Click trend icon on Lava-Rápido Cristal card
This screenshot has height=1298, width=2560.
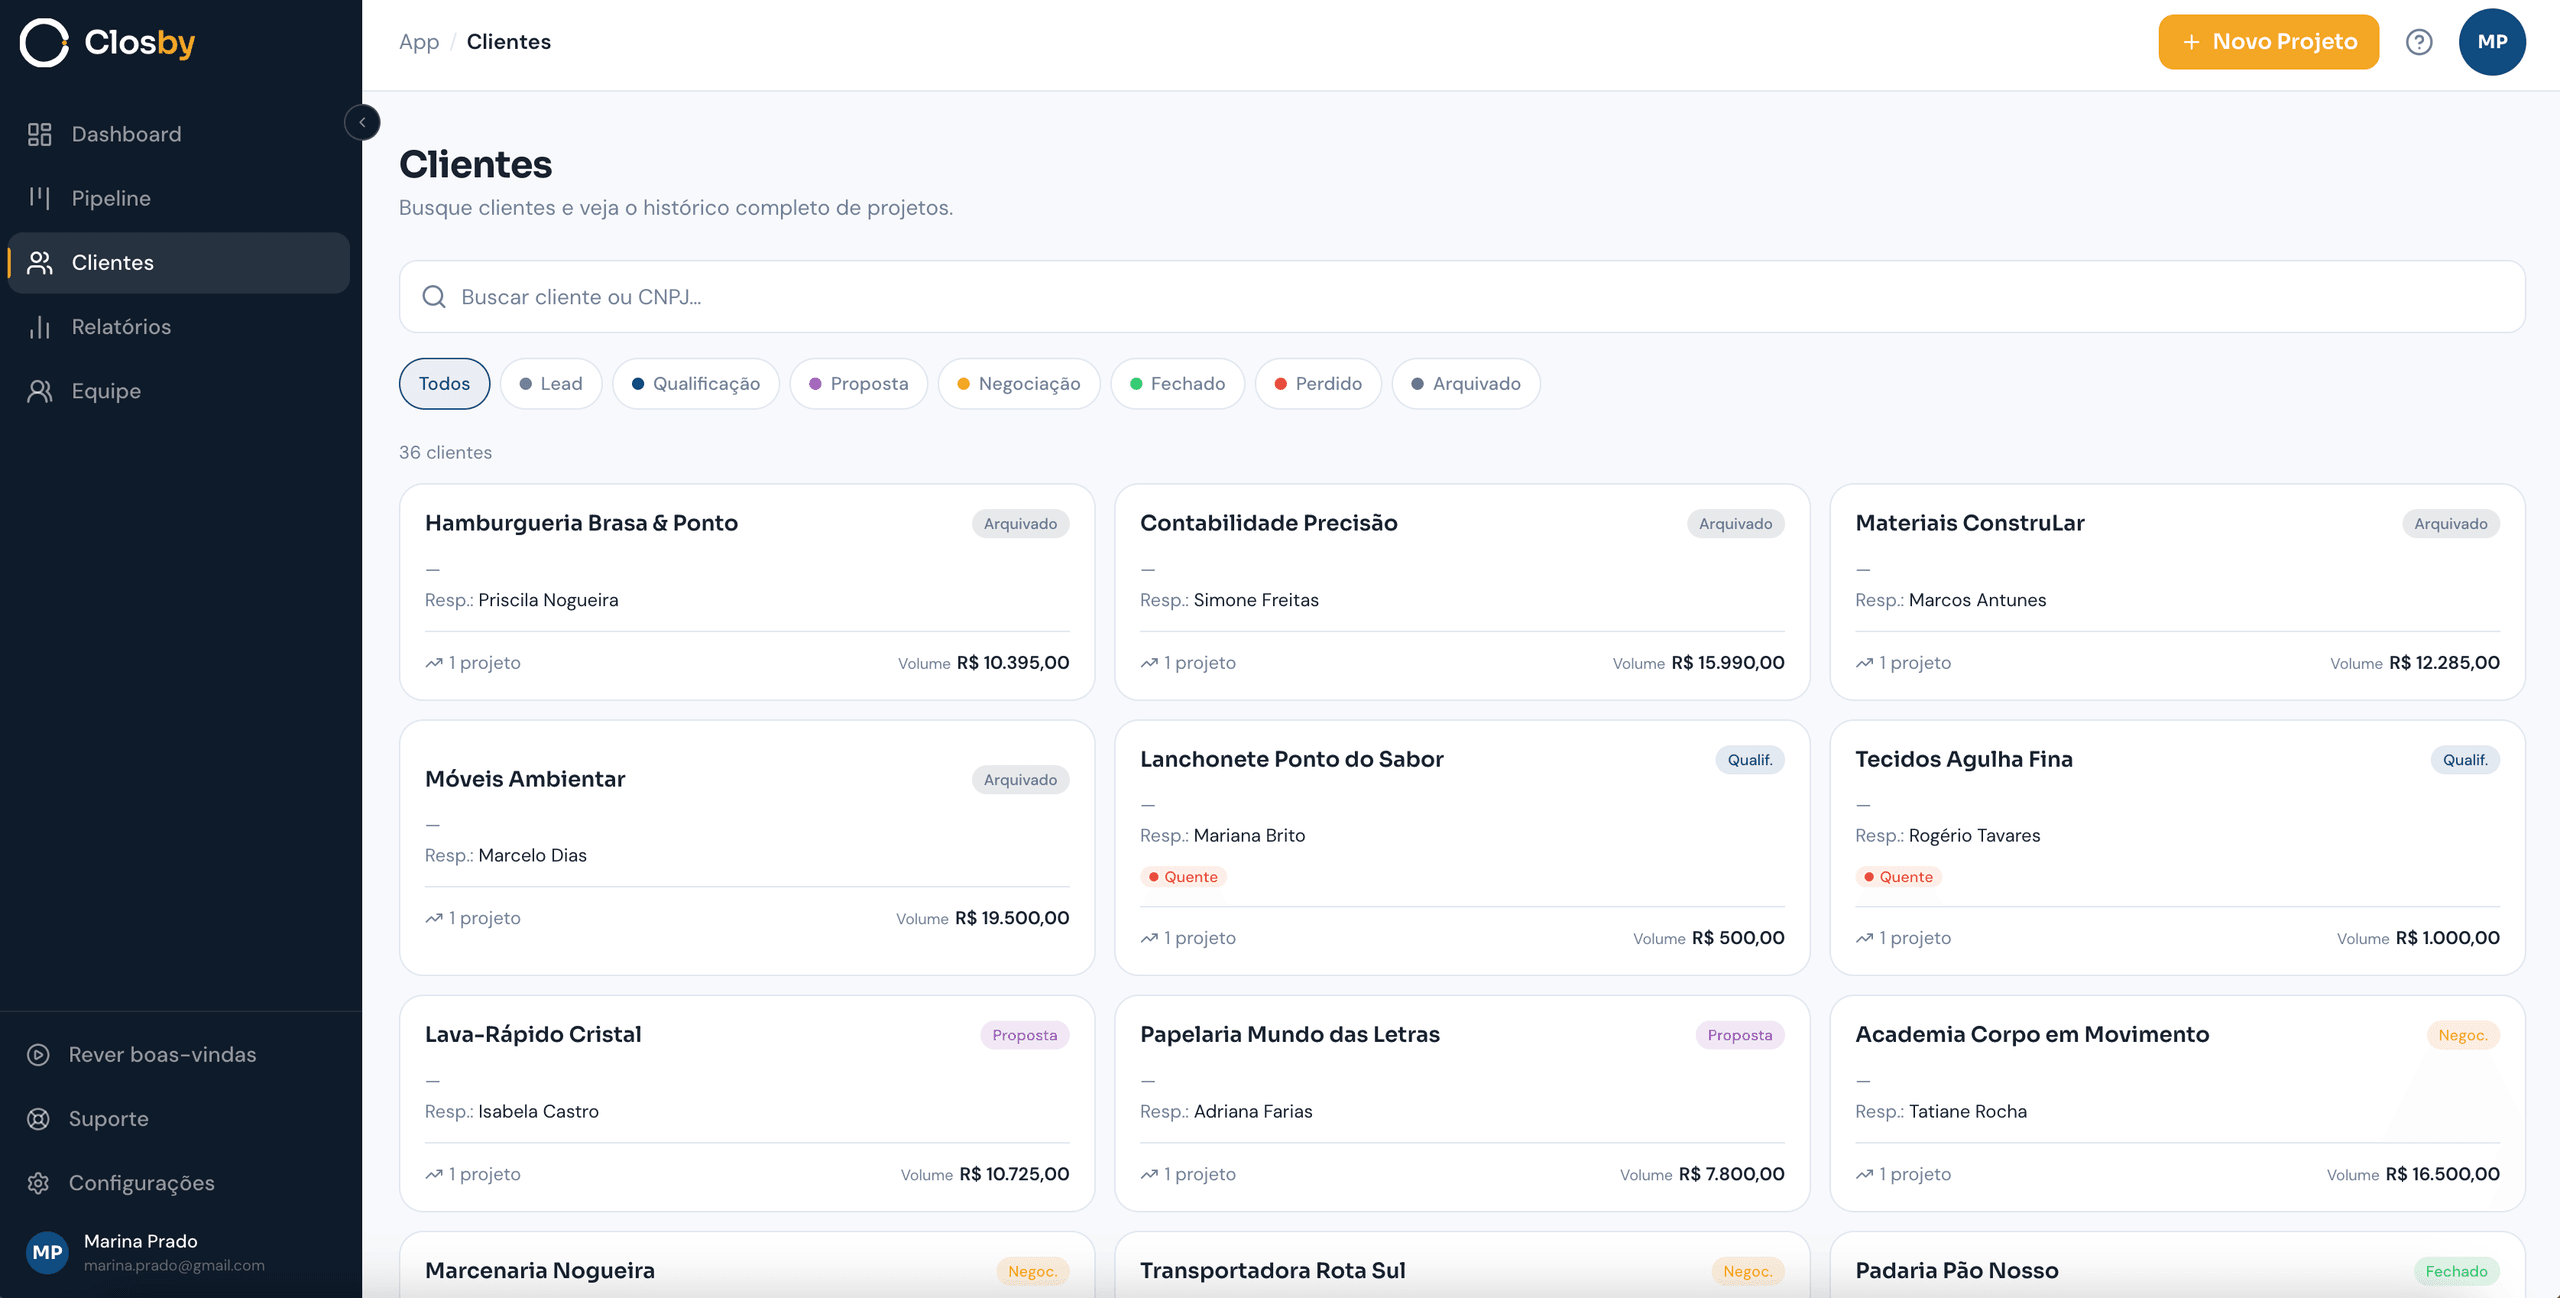pos(434,1174)
